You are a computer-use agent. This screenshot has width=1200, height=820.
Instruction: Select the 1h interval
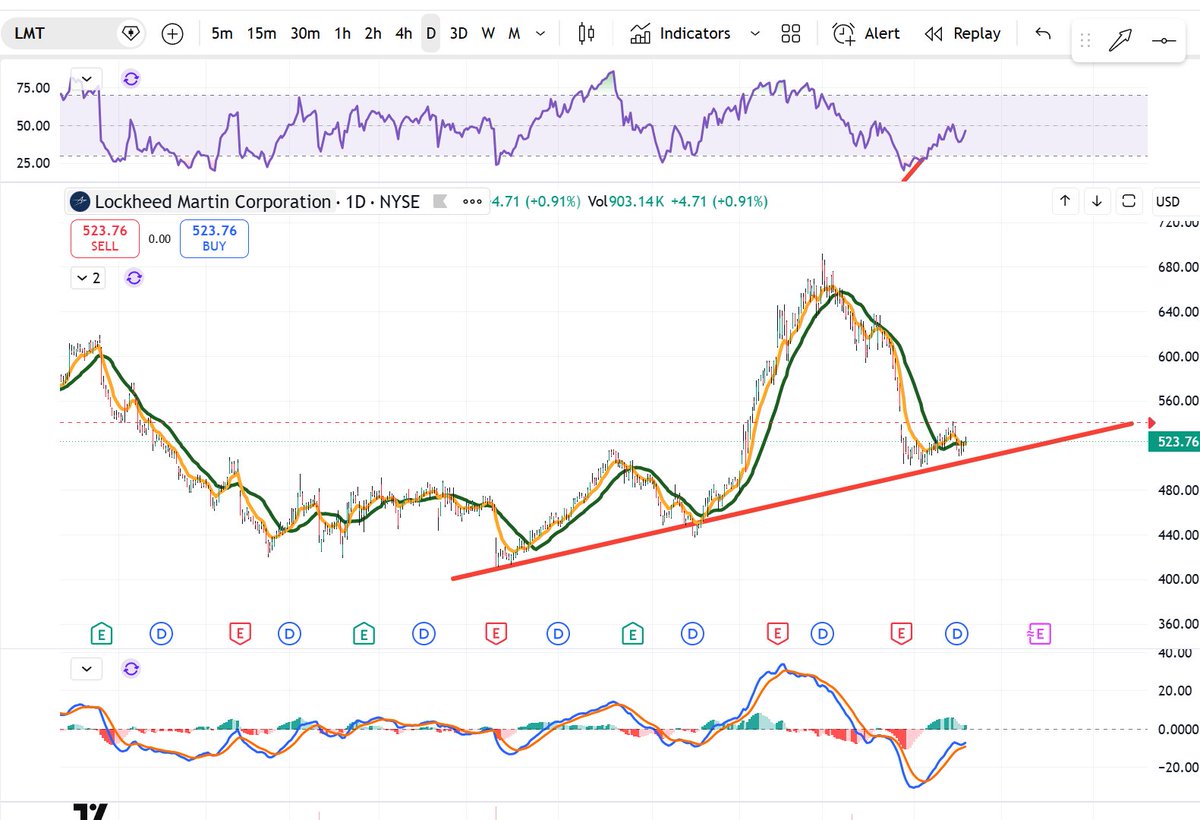[342, 33]
